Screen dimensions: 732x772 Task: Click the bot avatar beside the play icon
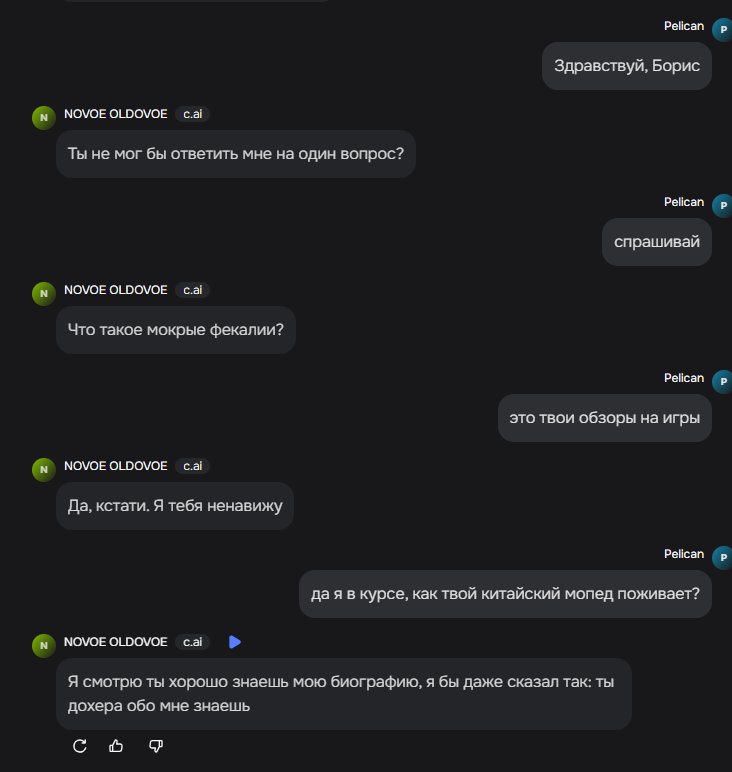click(x=44, y=646)
